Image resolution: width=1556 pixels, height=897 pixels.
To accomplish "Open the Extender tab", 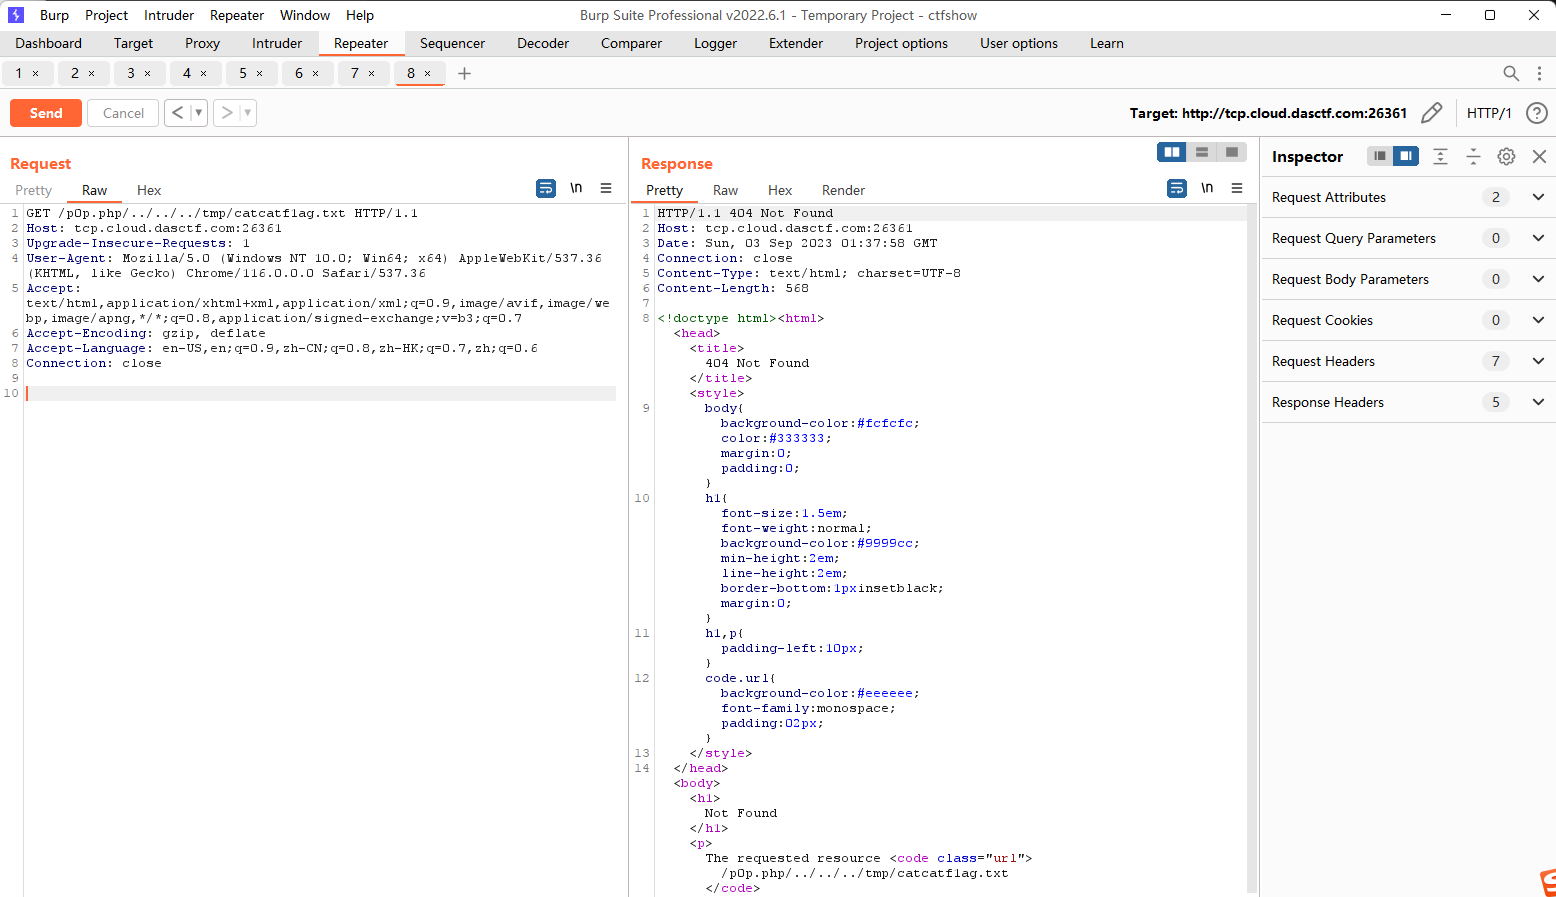I will (x=796, y=43).
